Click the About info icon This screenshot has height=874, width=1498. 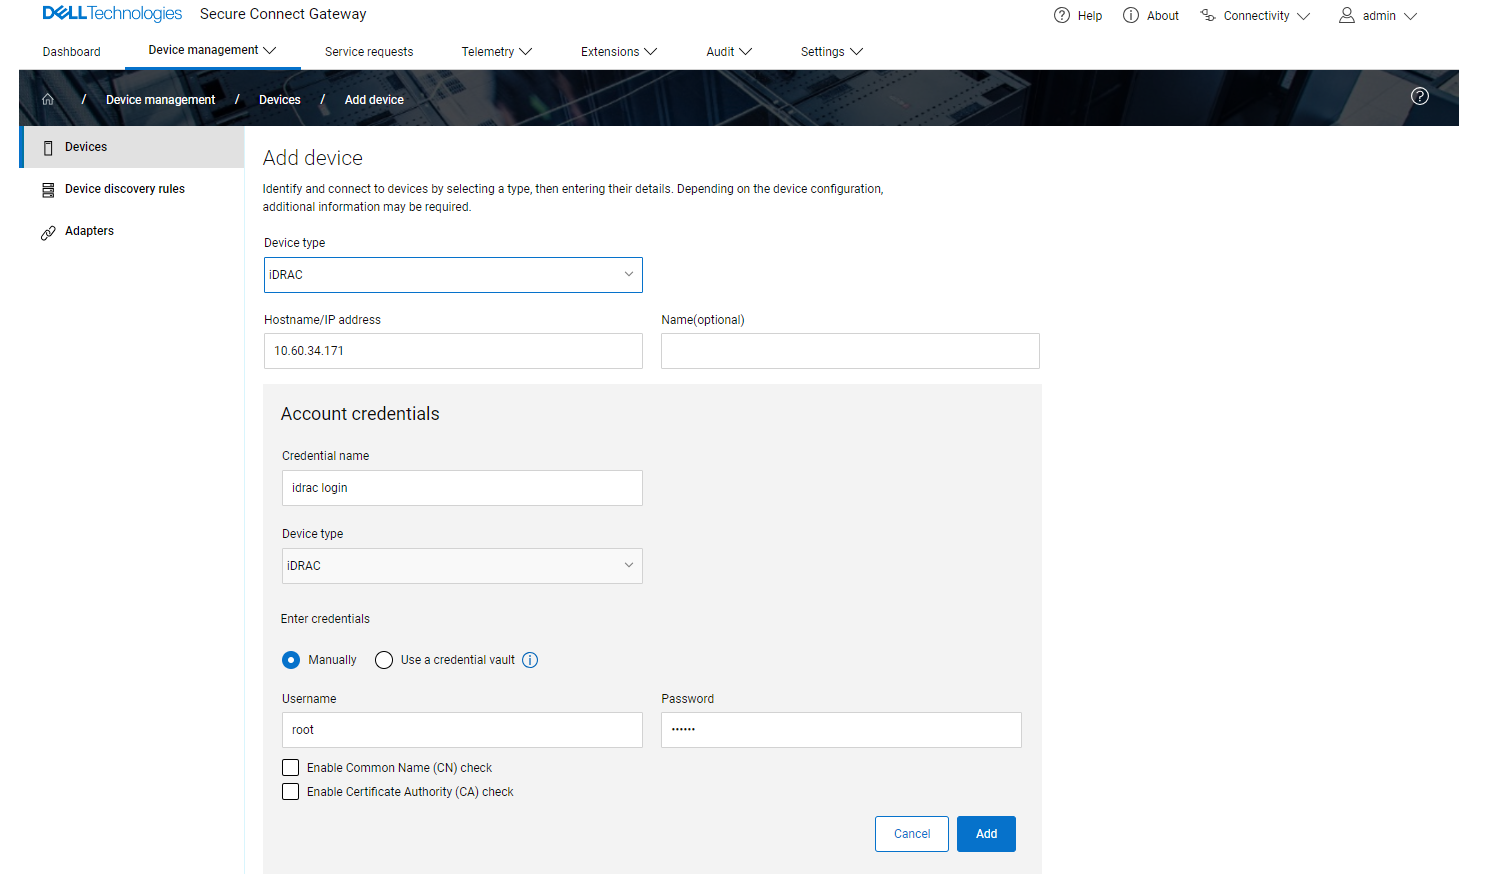pyautogui.click(x=1130, y=15)
